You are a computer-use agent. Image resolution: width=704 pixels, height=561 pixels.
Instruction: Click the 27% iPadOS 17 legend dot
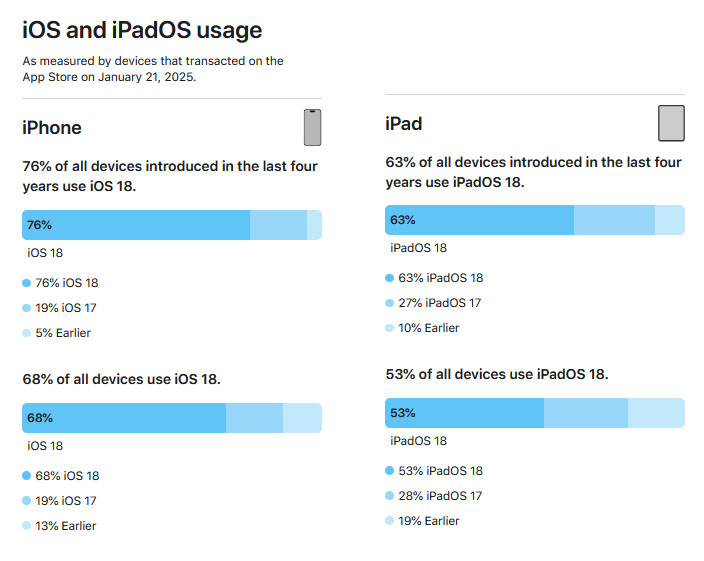(x=390, y=303)
